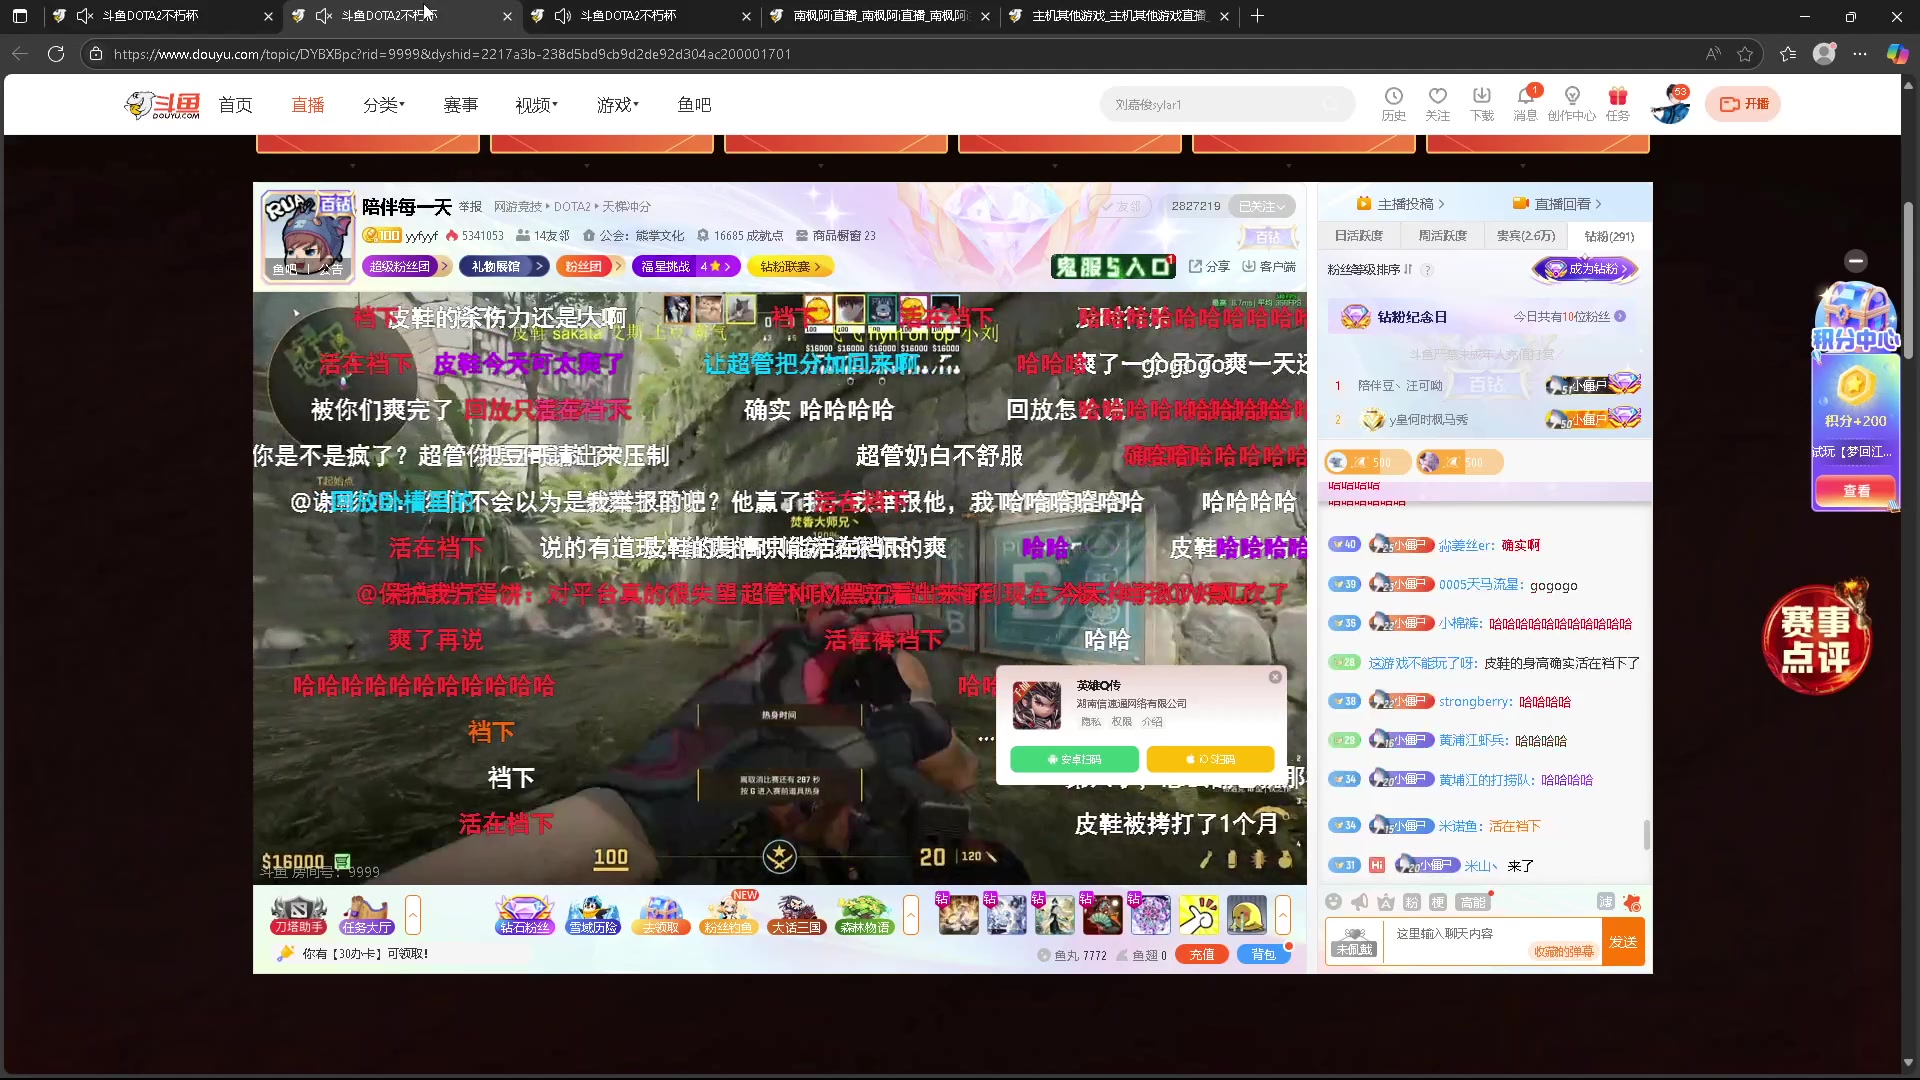The height and width of the screenshot is (1080, 1920).
Task: Click the chat list scrollbar
Action: (x=1646, y=834)
